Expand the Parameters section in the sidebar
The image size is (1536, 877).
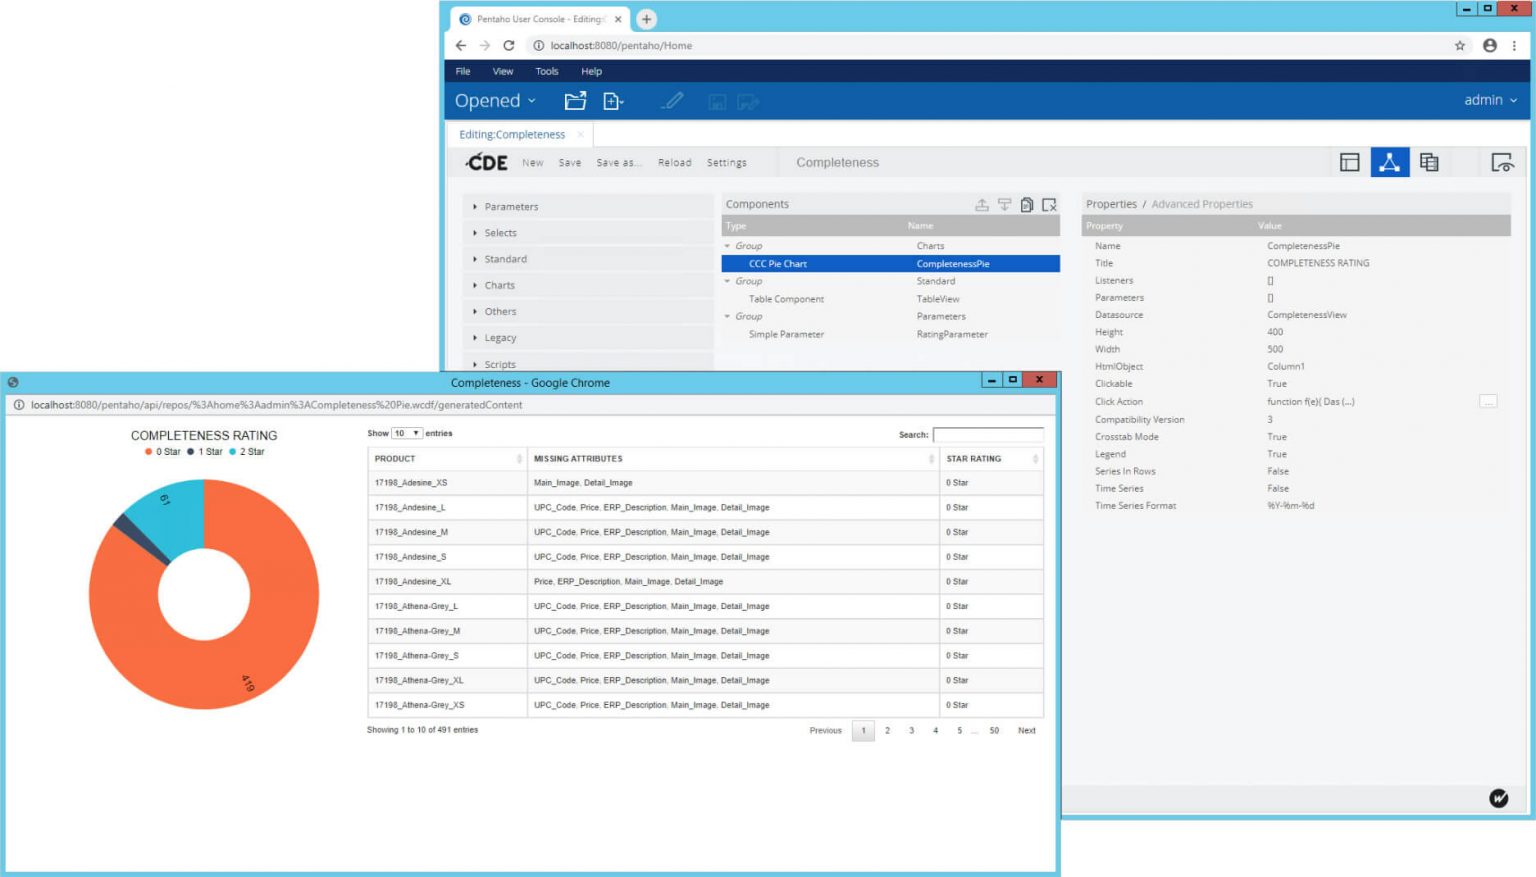click(511, 206)
